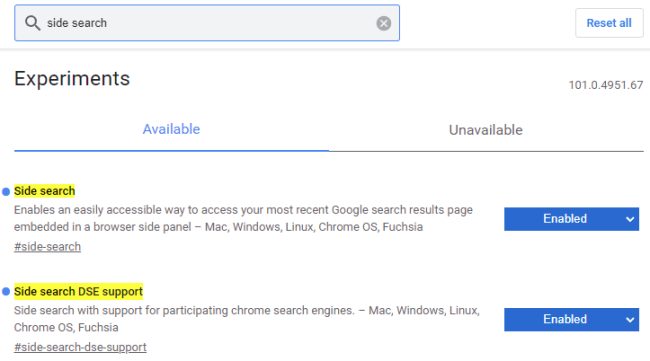This screenshot has height=361, width=650.
Task: Click the description about participating chrome search engines
Action: click(x=247, y=319)
